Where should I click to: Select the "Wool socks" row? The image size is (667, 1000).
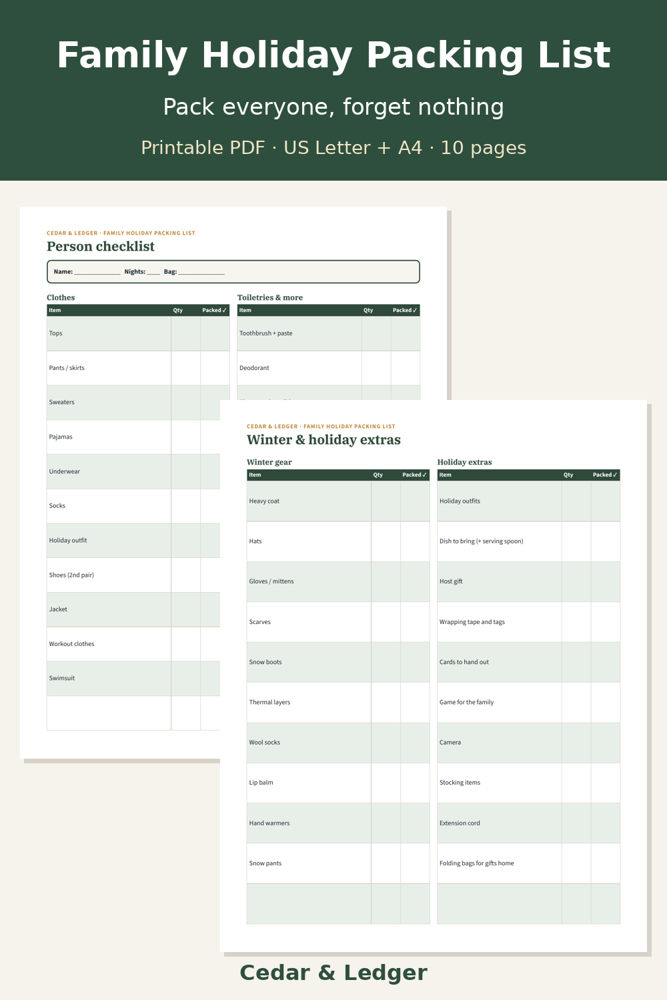338,742
